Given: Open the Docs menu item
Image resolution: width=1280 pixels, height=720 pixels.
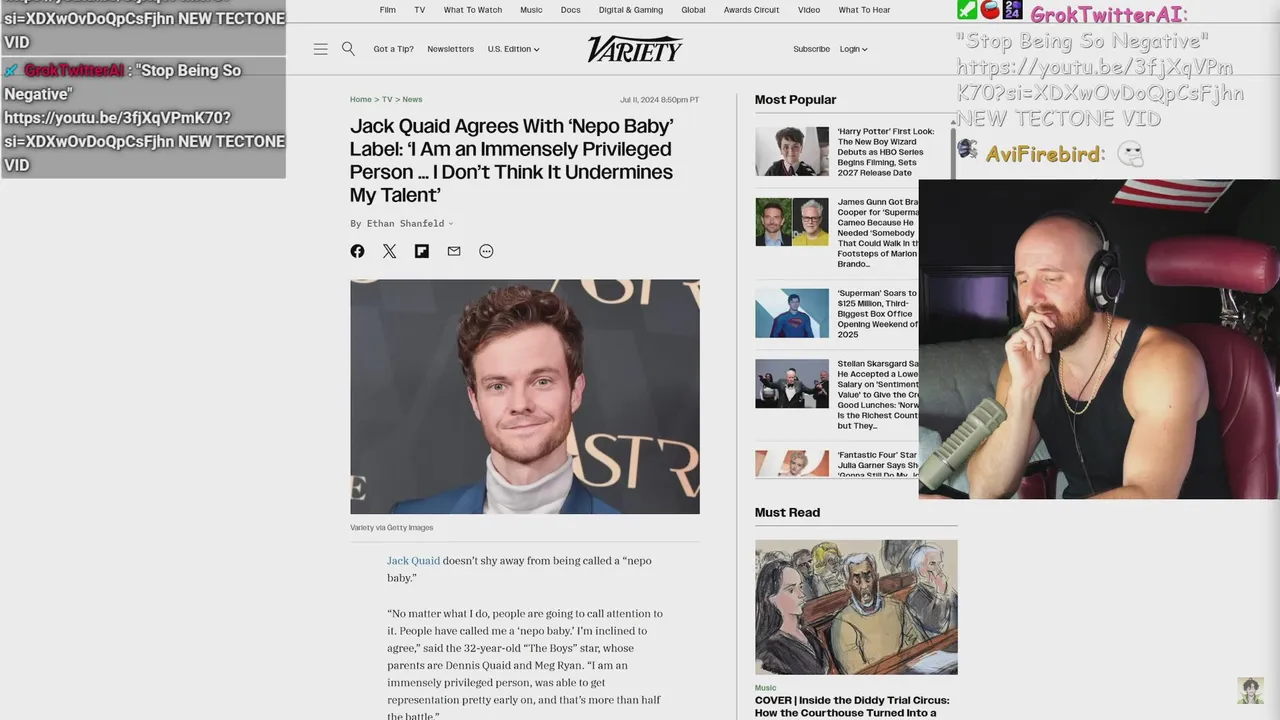Looking at the screenshot, I should coord(571,10).
